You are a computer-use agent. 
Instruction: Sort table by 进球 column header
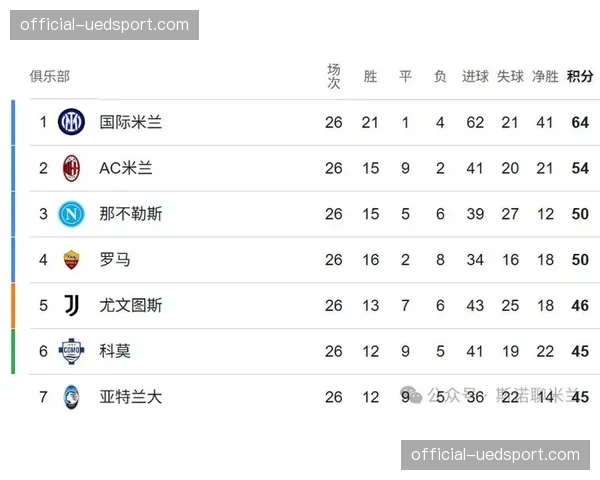point(475,76)
